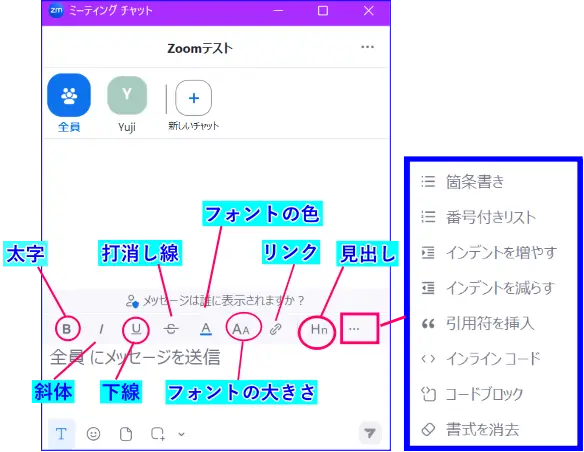Viewport: 584px width, 452px height.
Task: Open the emoji smiley picker
Action: click(x=93, y=434)
